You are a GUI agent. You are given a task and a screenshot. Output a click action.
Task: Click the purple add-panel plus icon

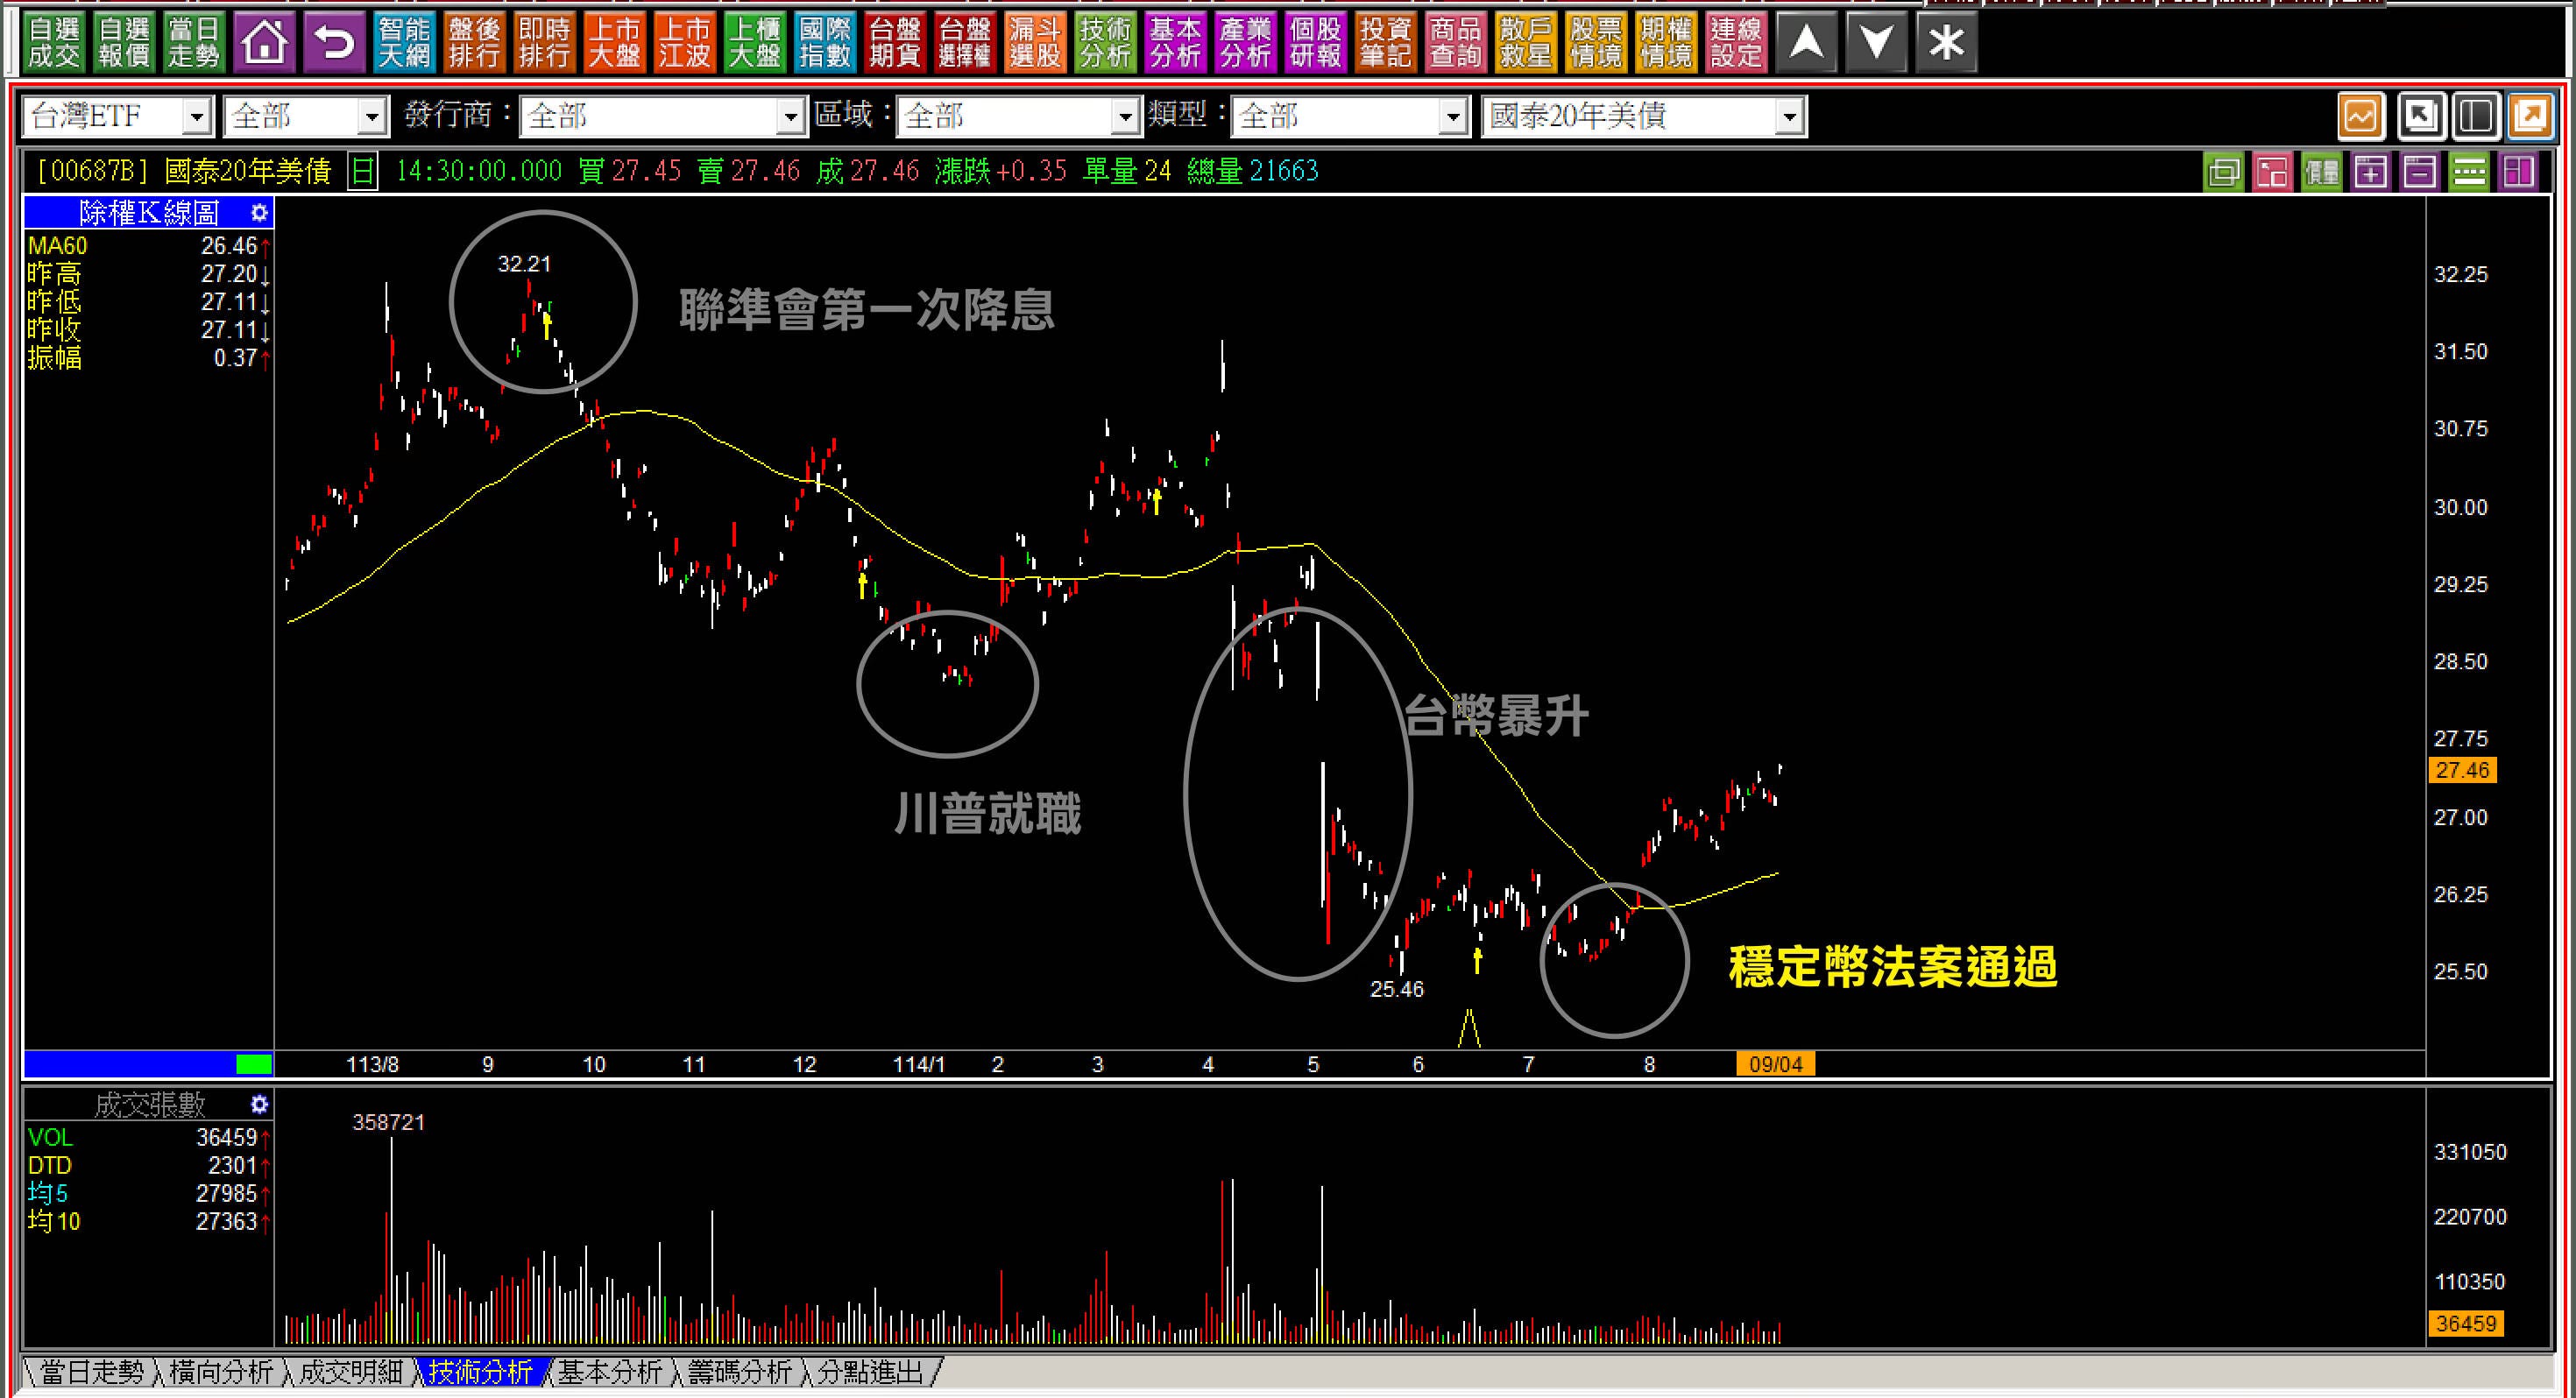click(x=2371, y=172)
